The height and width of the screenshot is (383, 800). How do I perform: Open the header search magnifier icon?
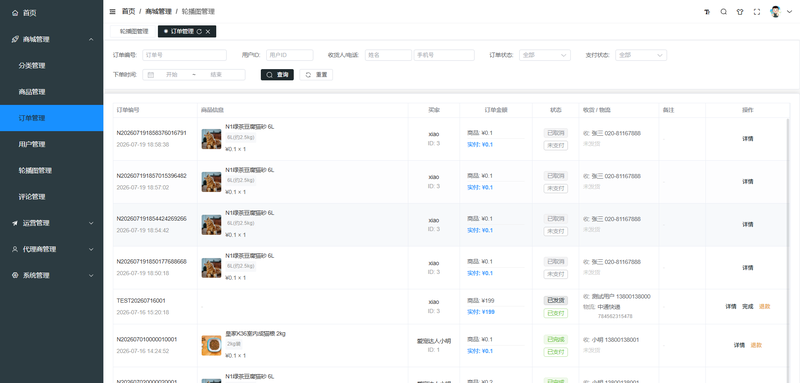tap(723, 12)
